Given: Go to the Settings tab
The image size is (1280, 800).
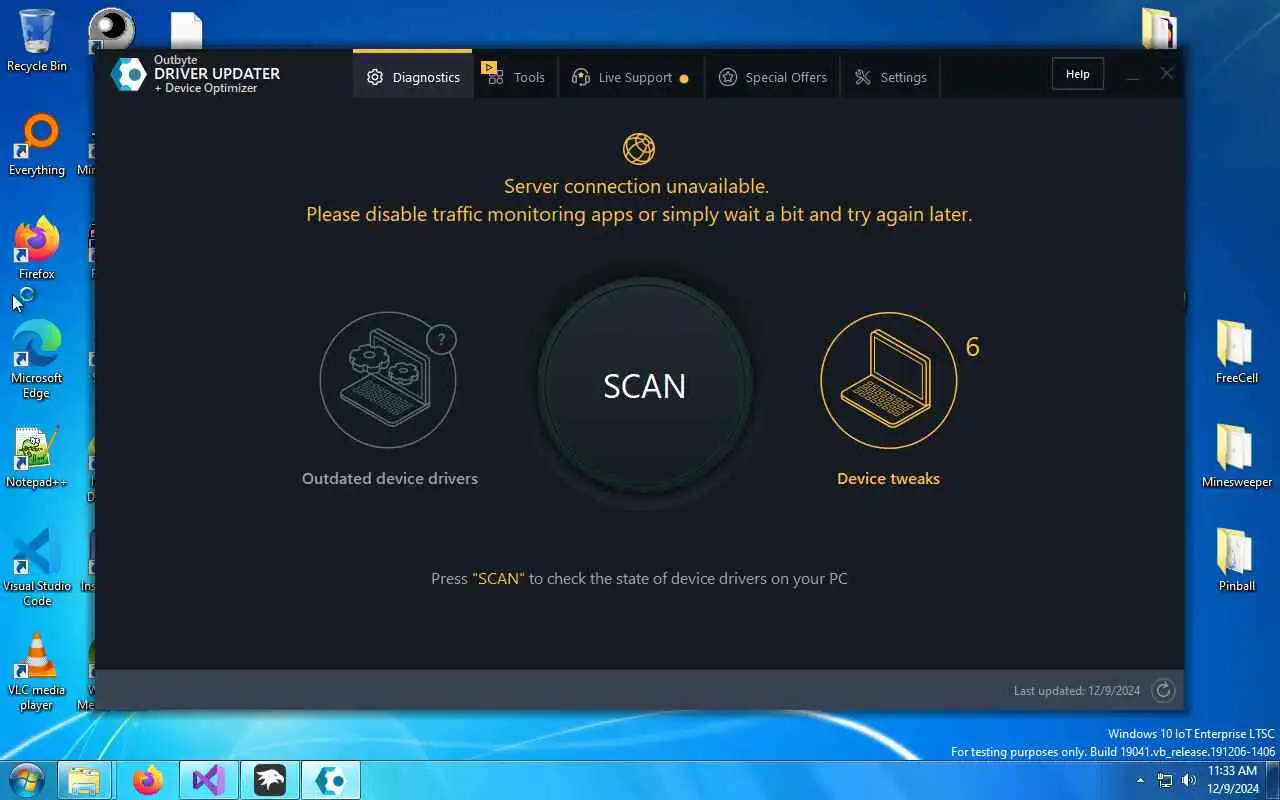Looking at the screenshot, I should click(890, 77).
